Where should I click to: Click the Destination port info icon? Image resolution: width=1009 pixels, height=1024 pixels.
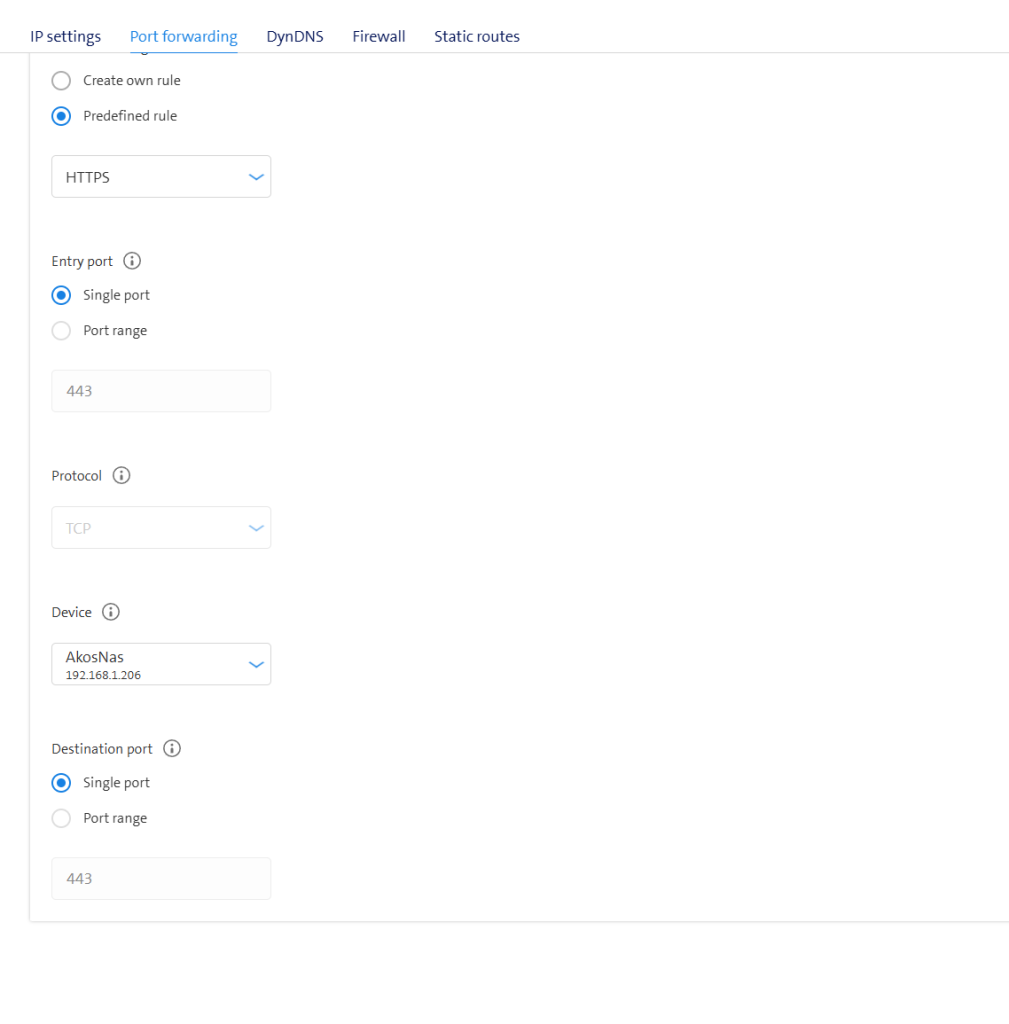[x=172, y=748]
